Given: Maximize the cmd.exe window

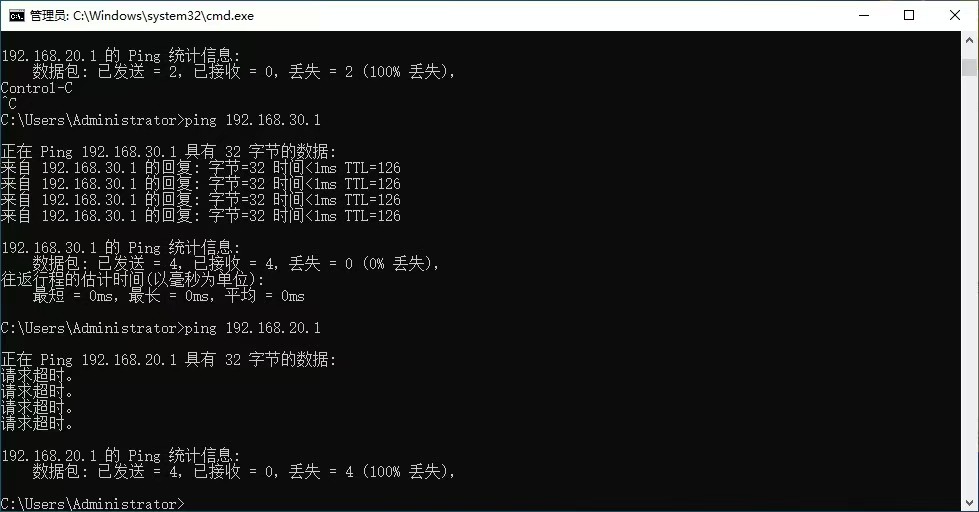Looking at the screenshot, I should [x=909, y=15].
